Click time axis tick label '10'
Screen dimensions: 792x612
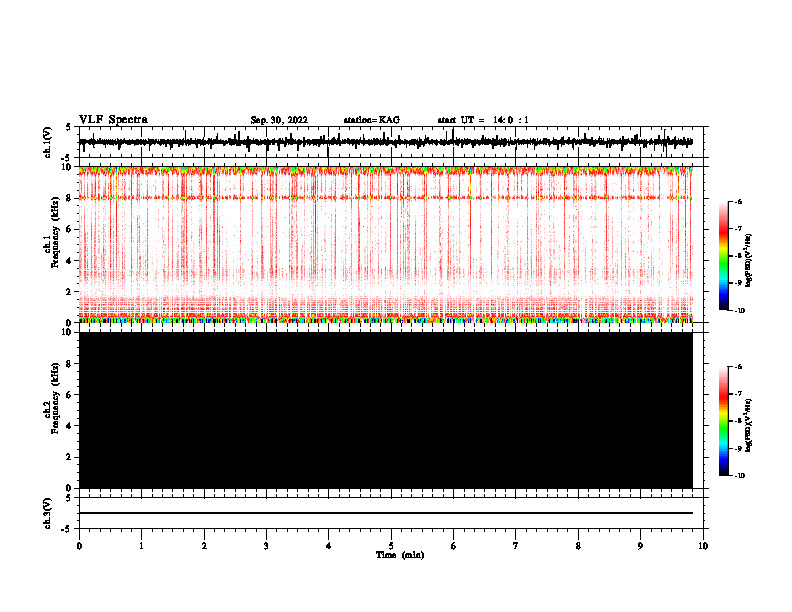click(x=703, y=546)
